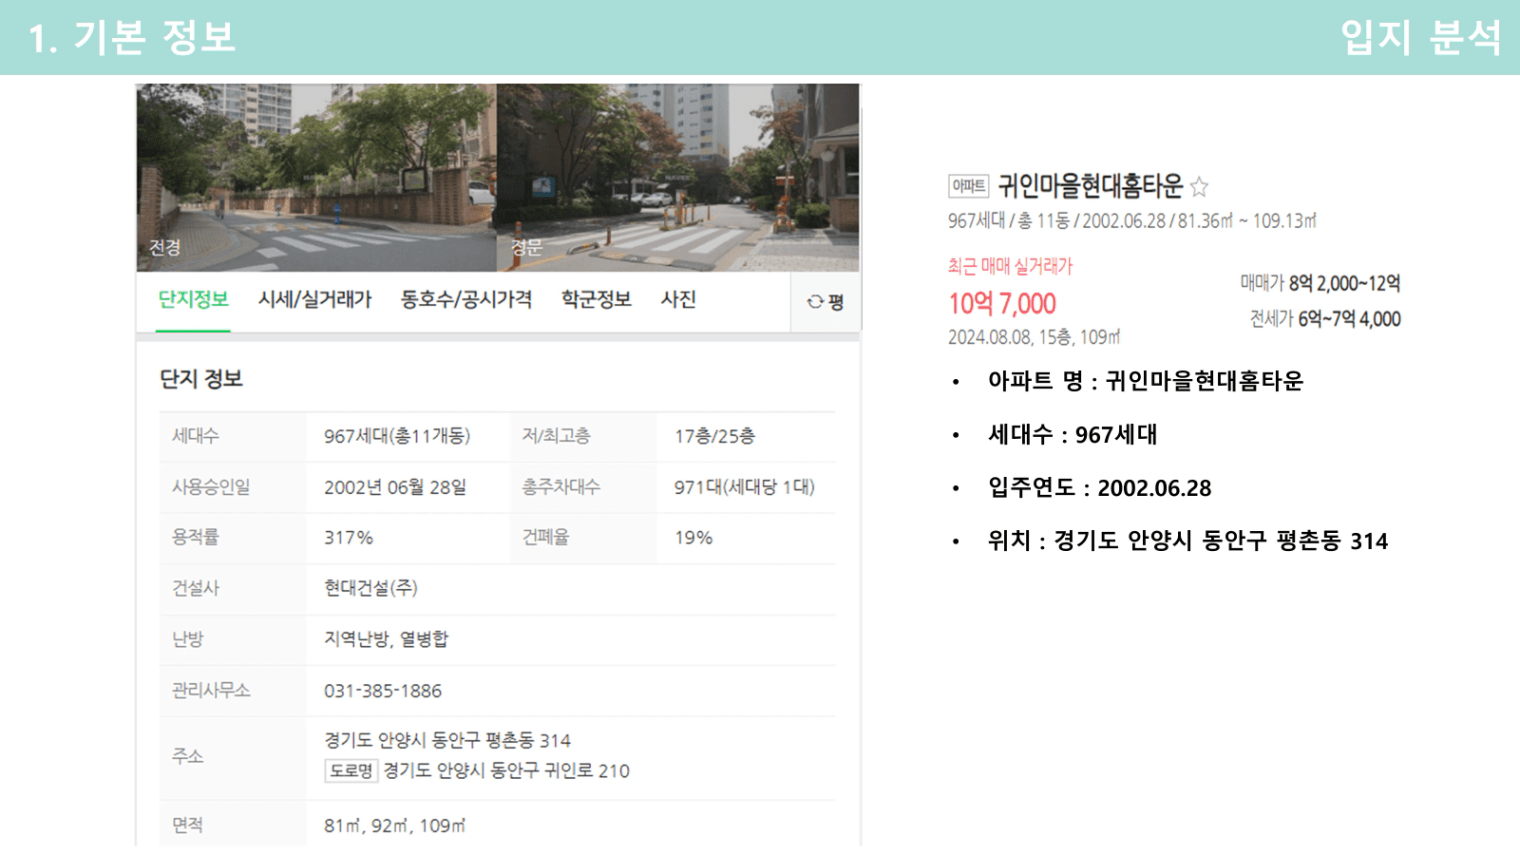This screenshot has width=1520, height=855.
Task: Click the approval date 2002년 06월 28일
Action: coord(395,487)
